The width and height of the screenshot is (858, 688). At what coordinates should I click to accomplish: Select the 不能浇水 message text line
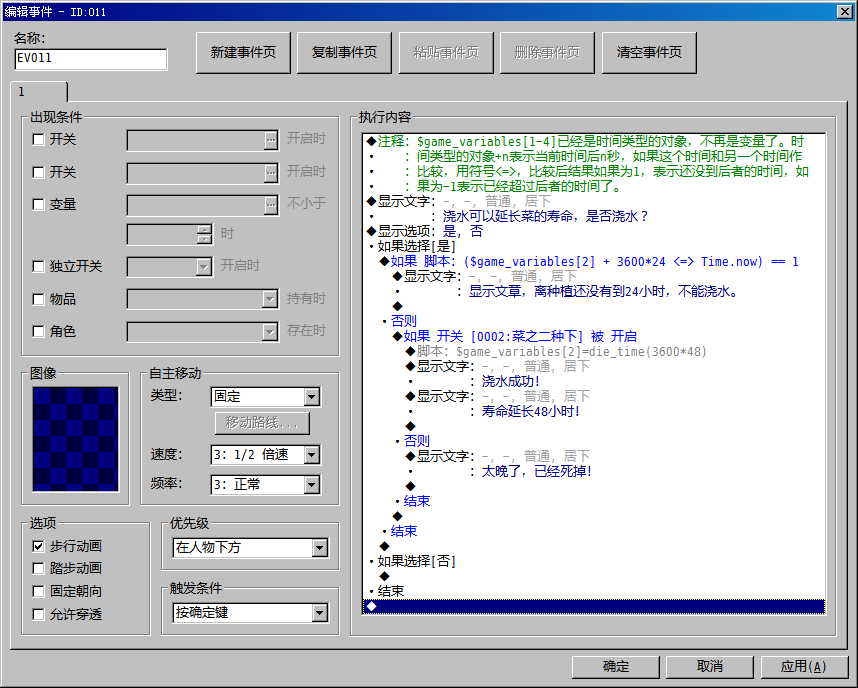(594, 292)
